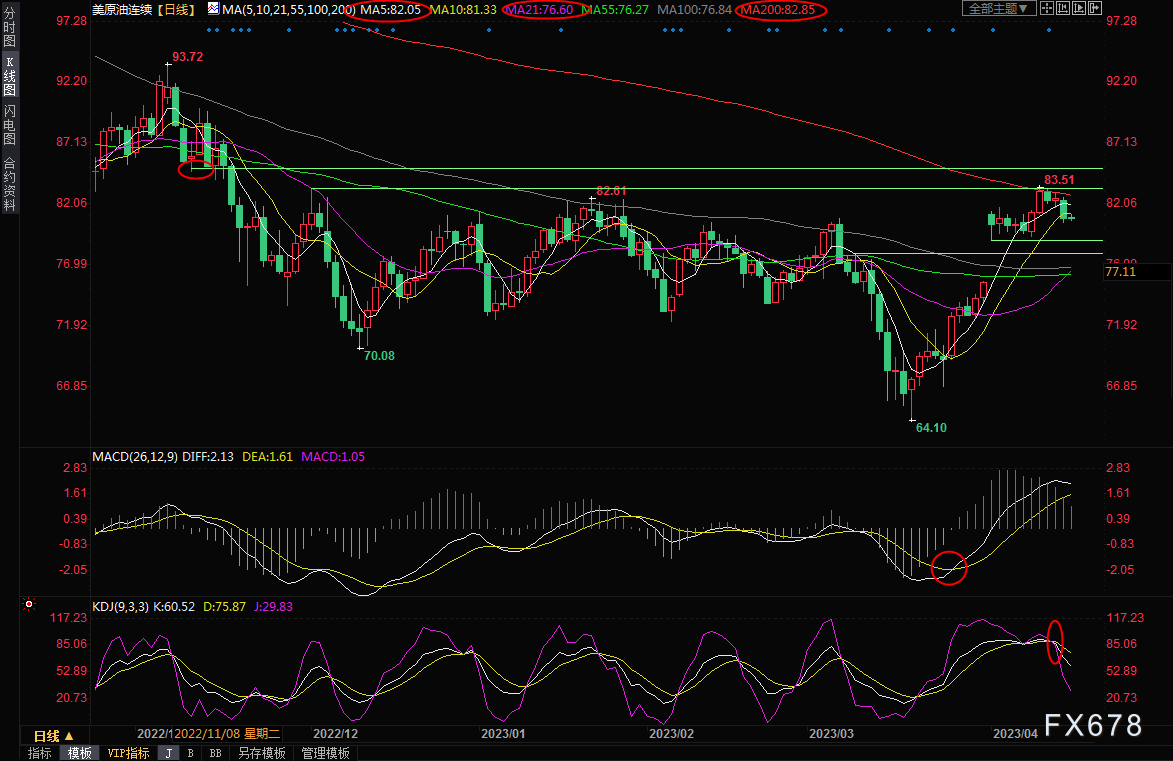Click the play-forward chart icon
This screenshot has width=1173, height=761.
click(1079, 8)
